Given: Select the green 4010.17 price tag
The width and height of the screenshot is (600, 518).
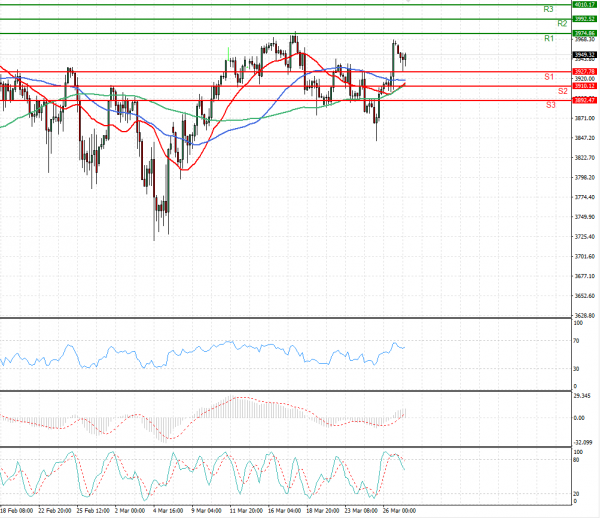Looking at the screenshot, I should click(585, 5).
